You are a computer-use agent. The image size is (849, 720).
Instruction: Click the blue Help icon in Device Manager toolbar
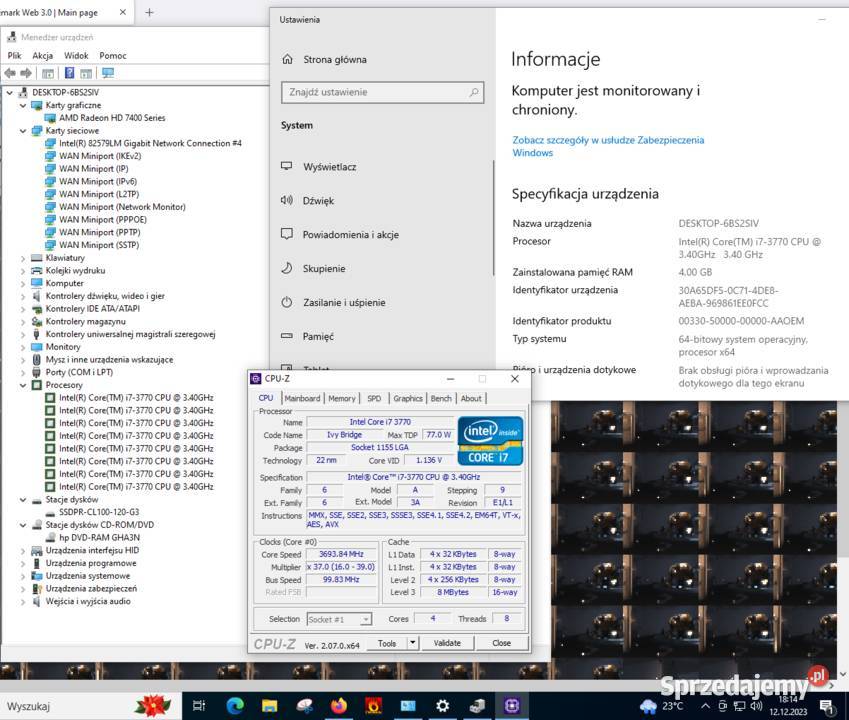[69, 73]
